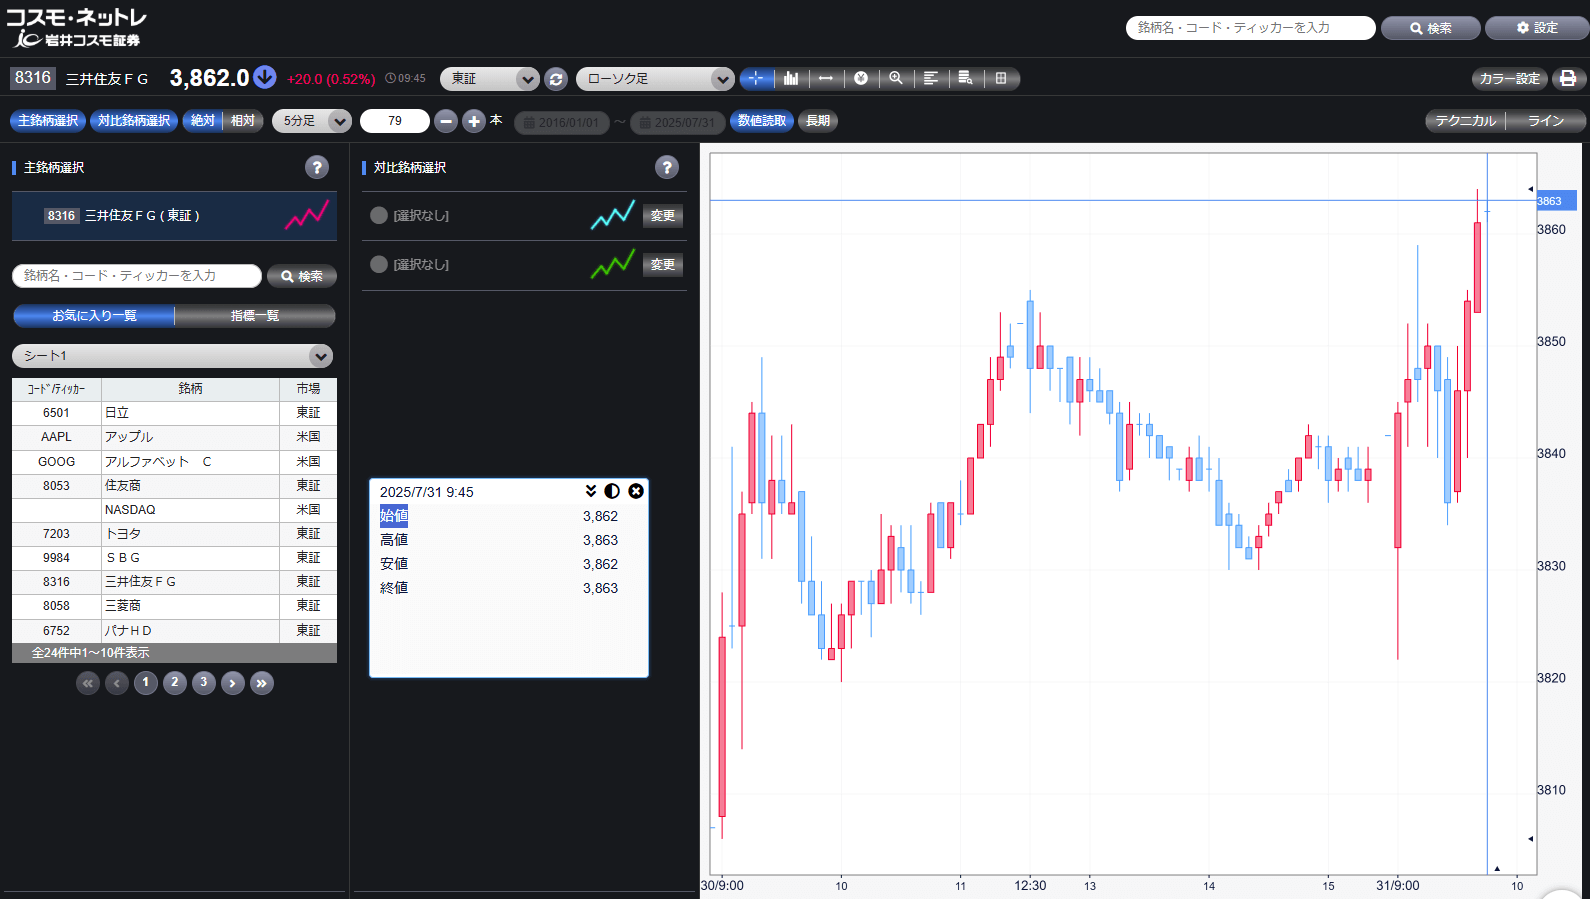
Task: Click the printer icon
Action: (x=1568, y=79)
